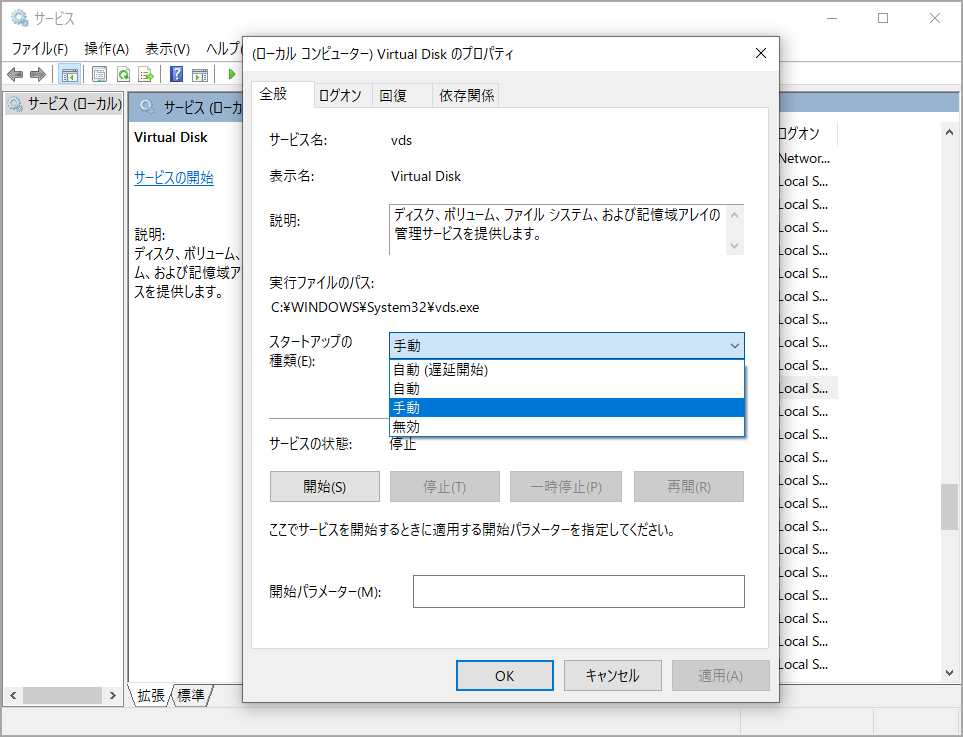Confirm dialog with OK button
963x737 pixels.
point(505,676)
